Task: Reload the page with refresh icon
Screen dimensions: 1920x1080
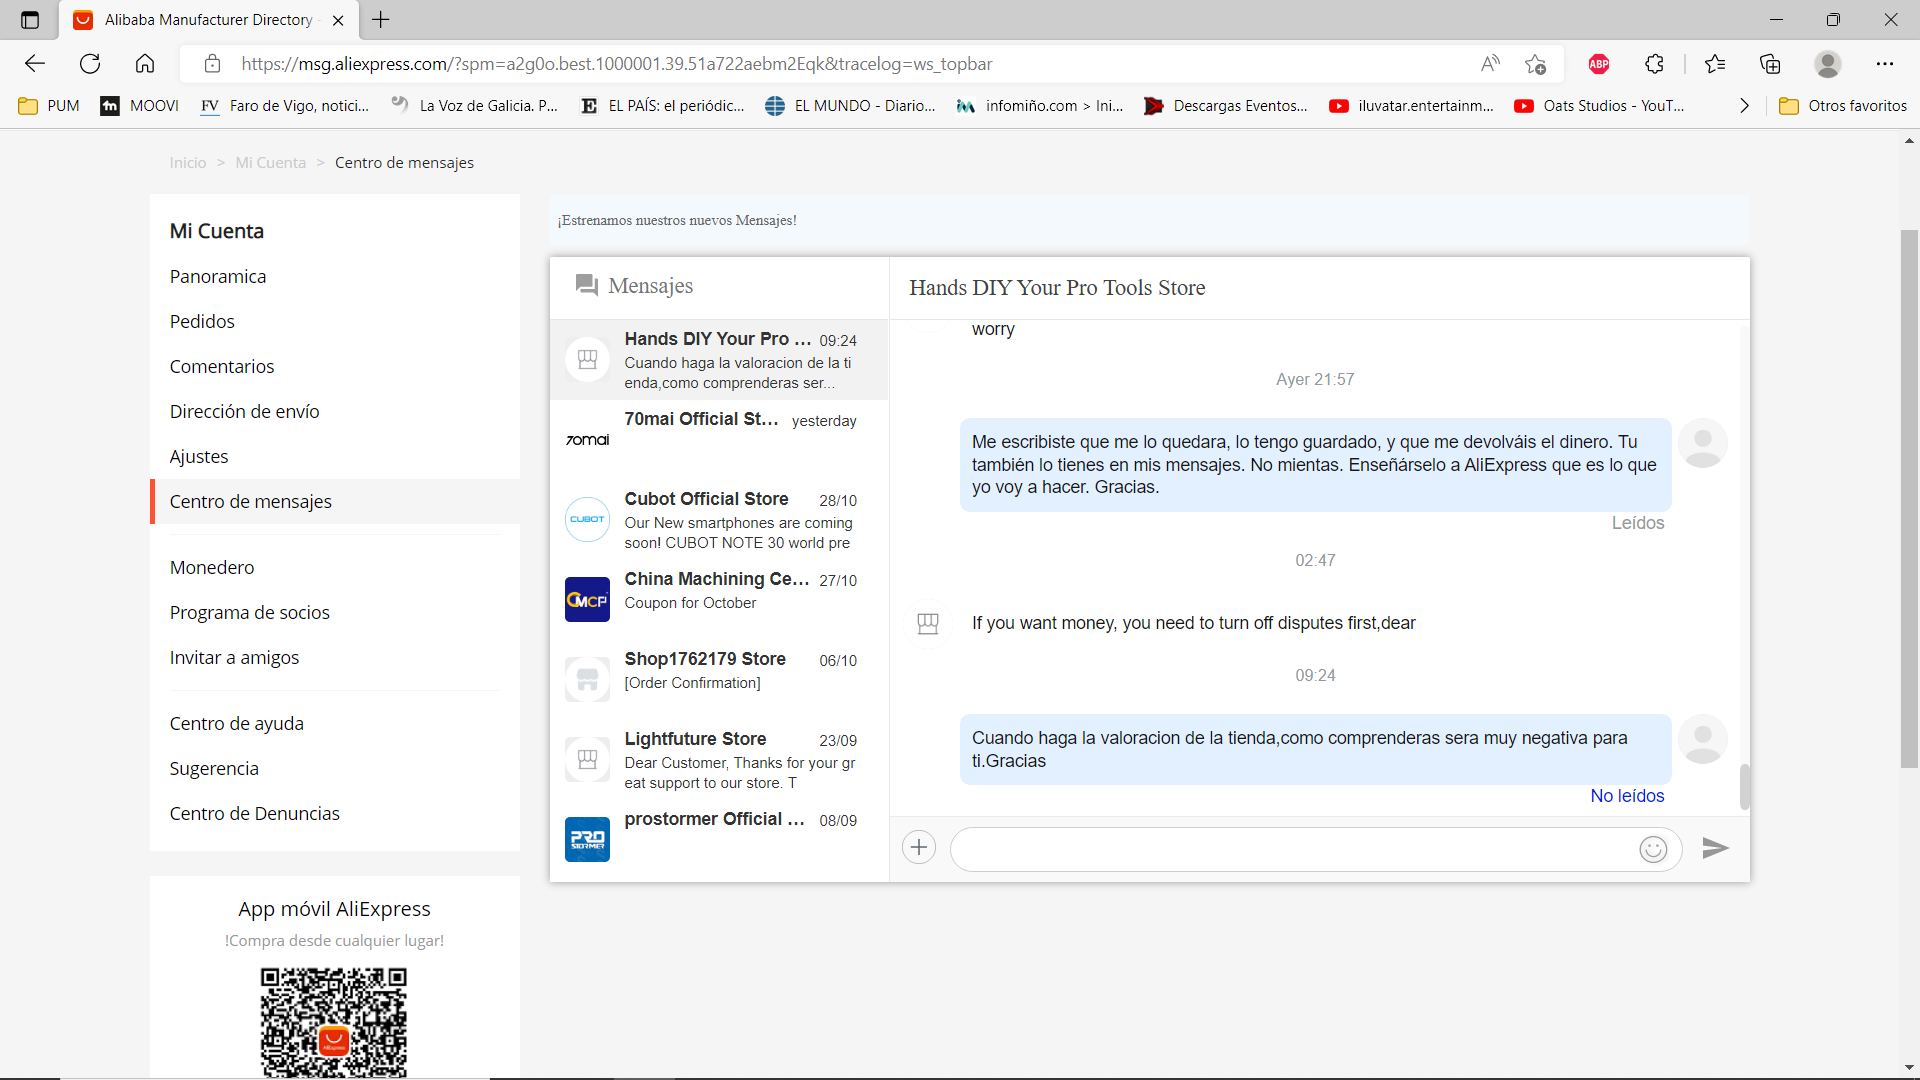Action: (x=90, y=64)
